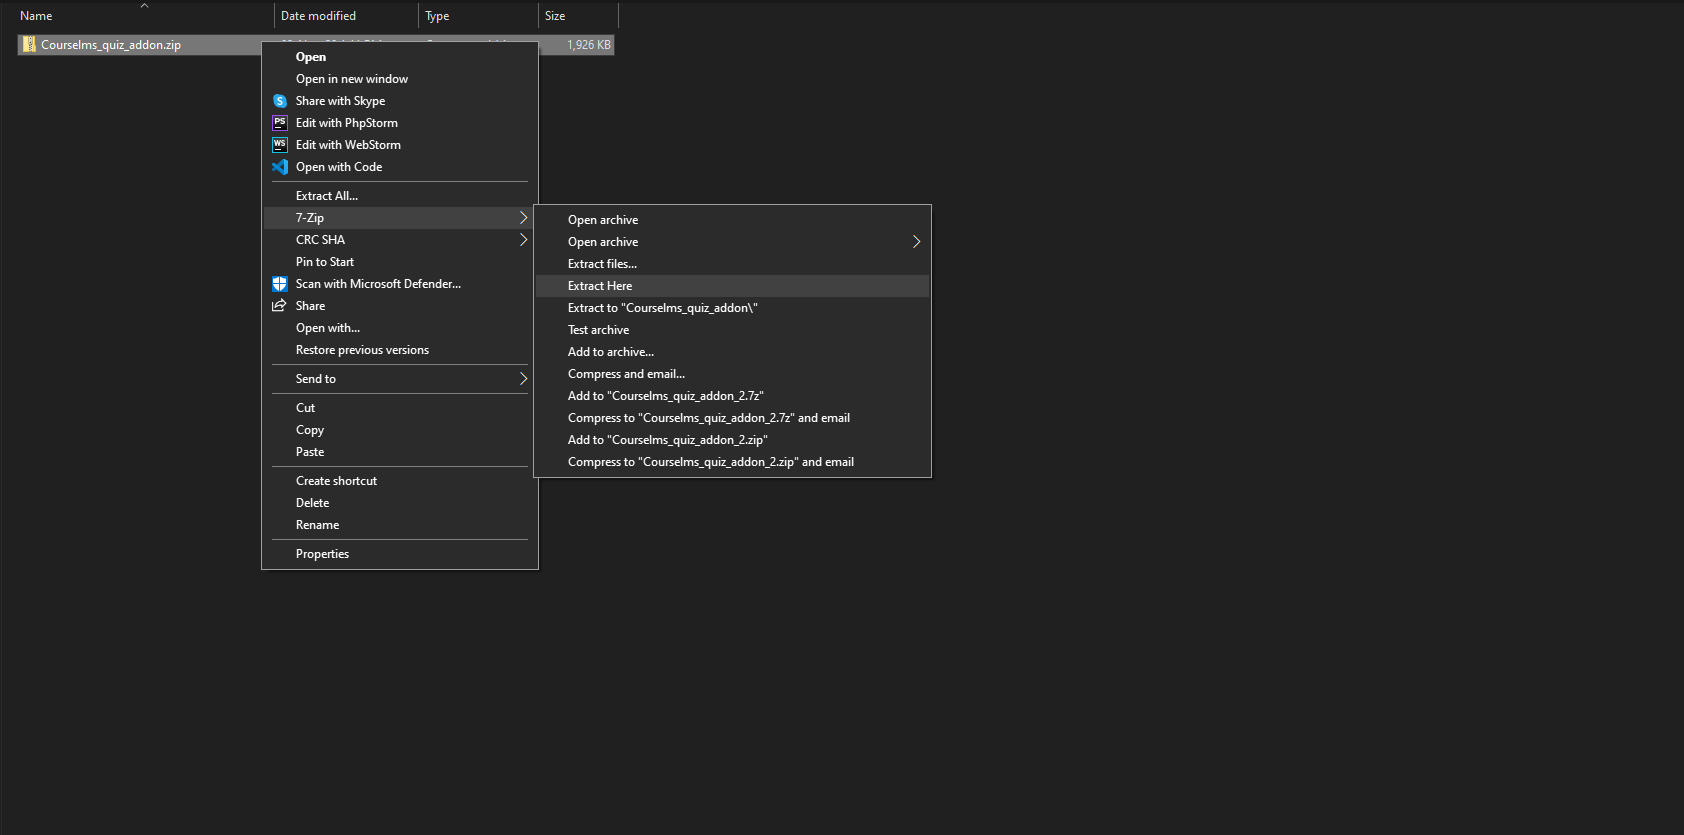Select Add to archive...
This screenshot has height=835, width=1684.
click(x=733, y=352)
